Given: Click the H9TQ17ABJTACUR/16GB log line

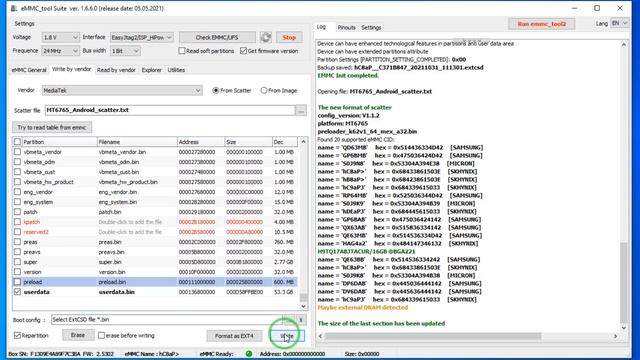Looking at the screenshot, I should pyautogui.click(x=366, y=251).
